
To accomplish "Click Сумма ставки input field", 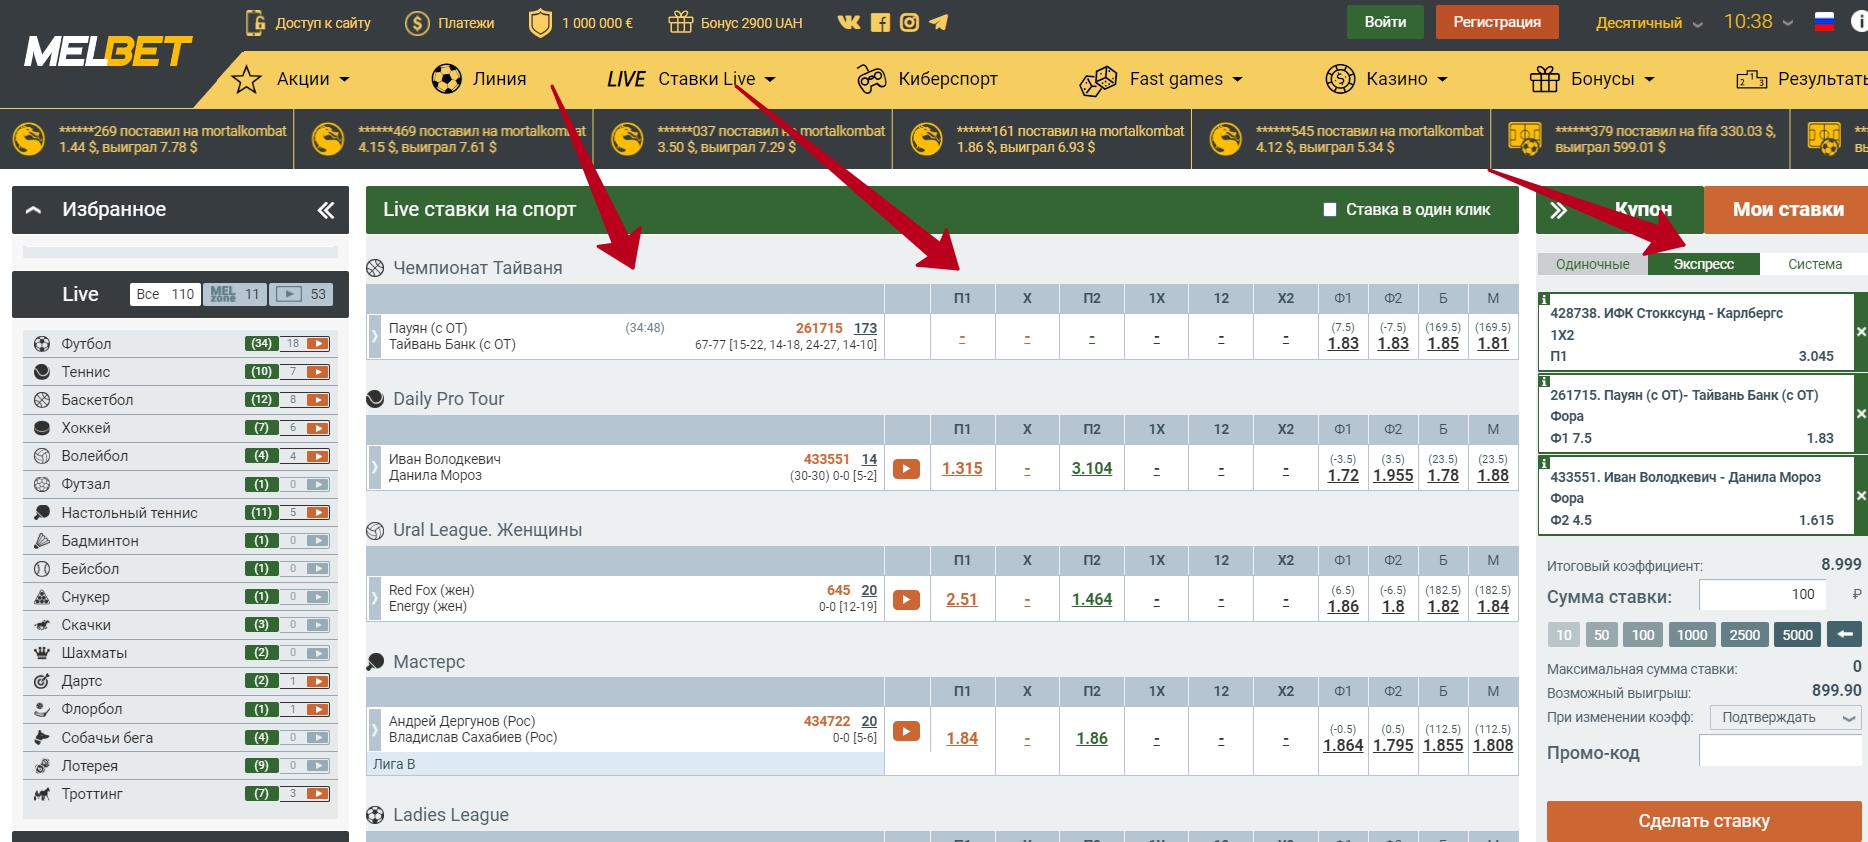I will pyautogui.click(x=1762, y=594).
